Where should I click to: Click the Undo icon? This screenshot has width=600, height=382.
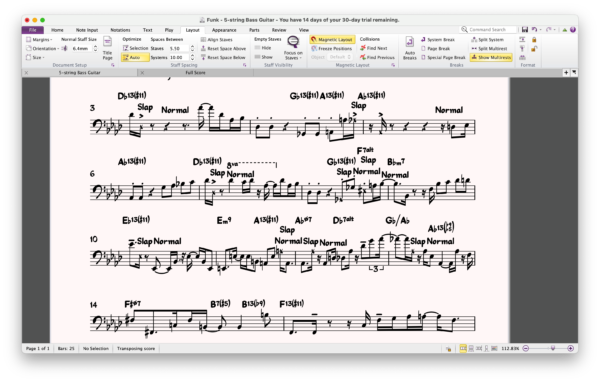pos(535,29)
